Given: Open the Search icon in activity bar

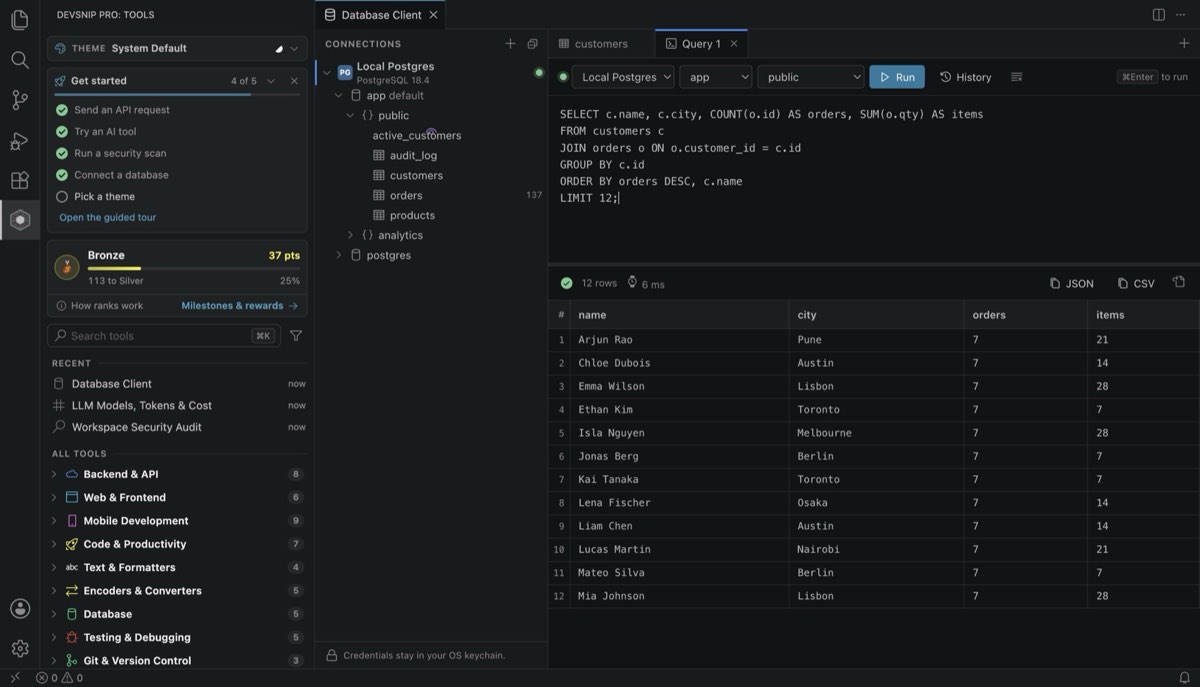Looking at the screenshot, I should point(19,60).
